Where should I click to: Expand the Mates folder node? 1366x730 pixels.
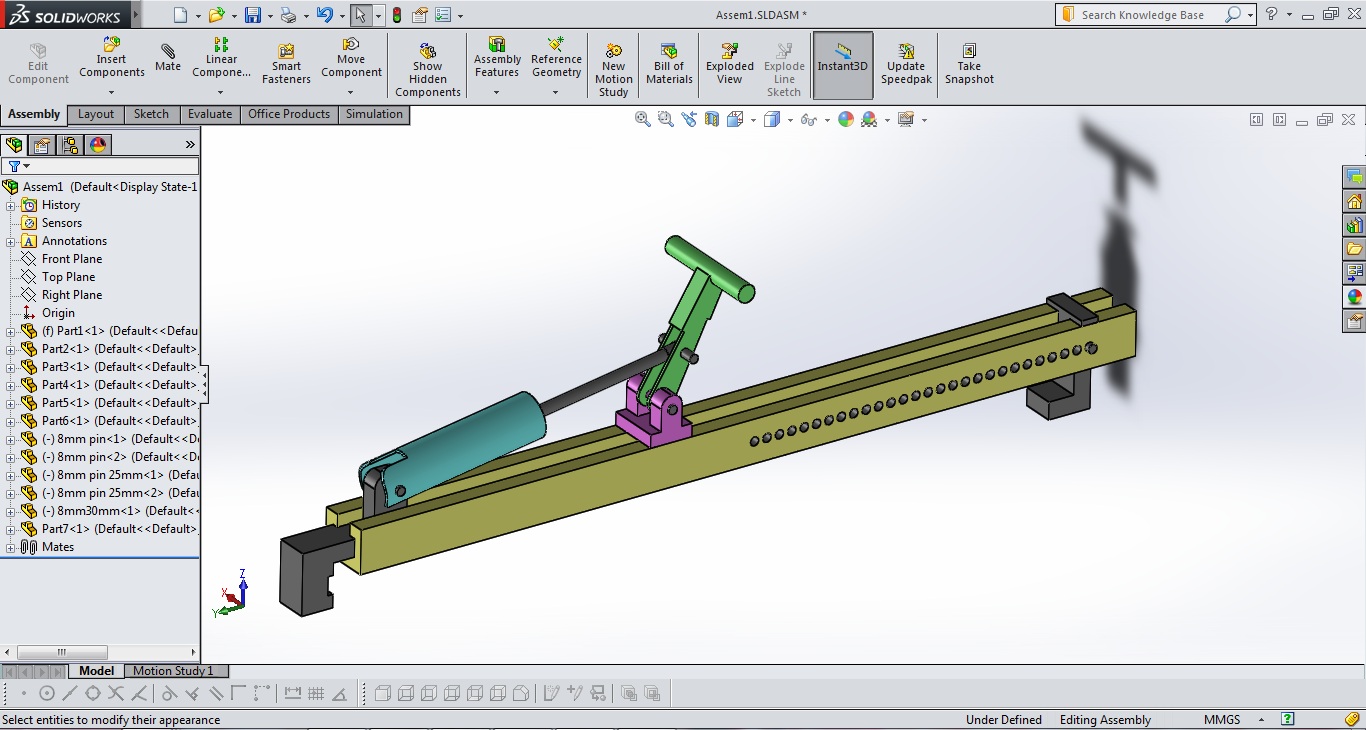(x=11, y=547)
